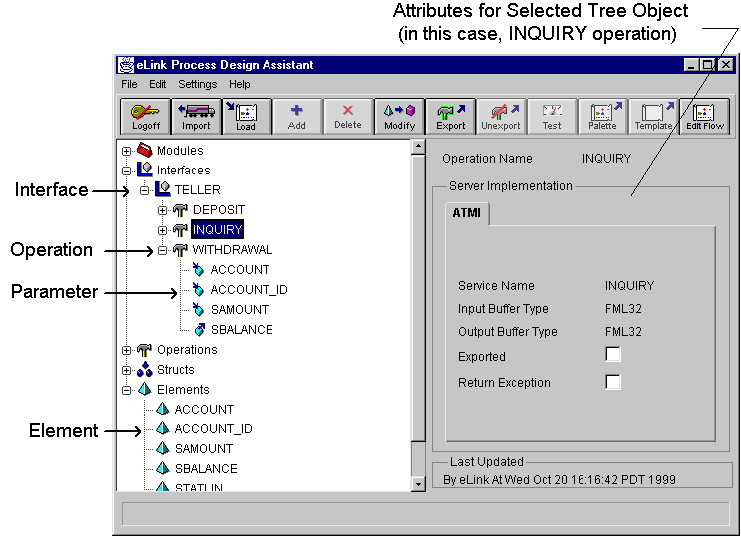Screen dimensions: 741x537
Task: Click the Test toolbar button
Action: pos(552,117)
